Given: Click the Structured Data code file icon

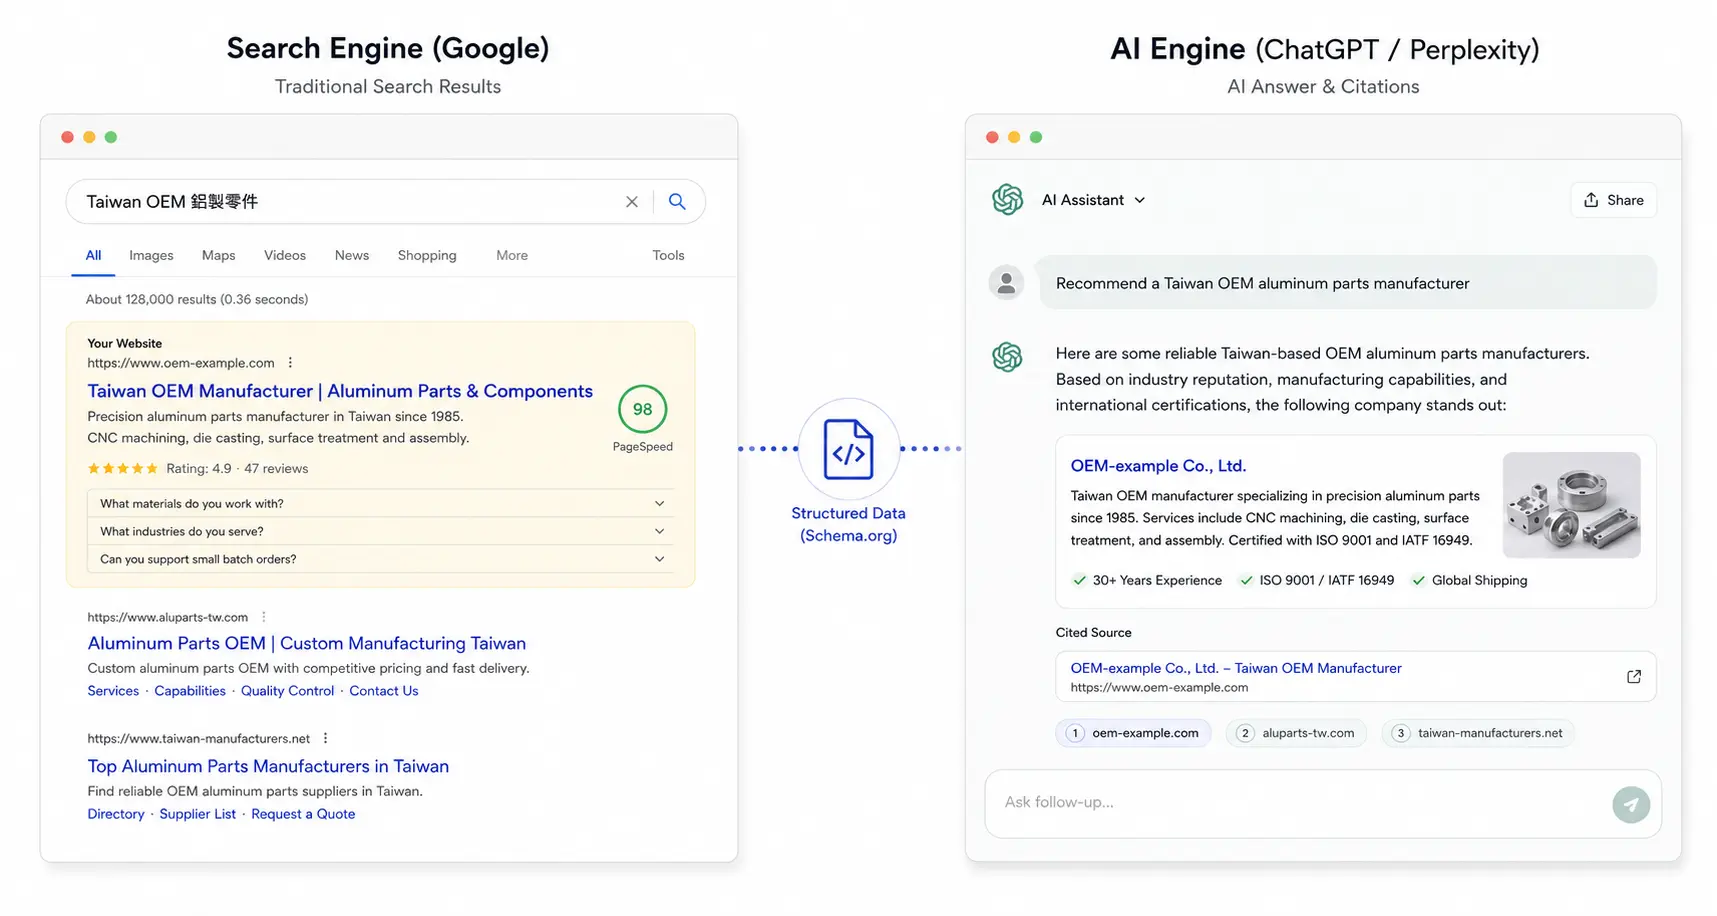Looking at the screenshot, I should point(848,449).
